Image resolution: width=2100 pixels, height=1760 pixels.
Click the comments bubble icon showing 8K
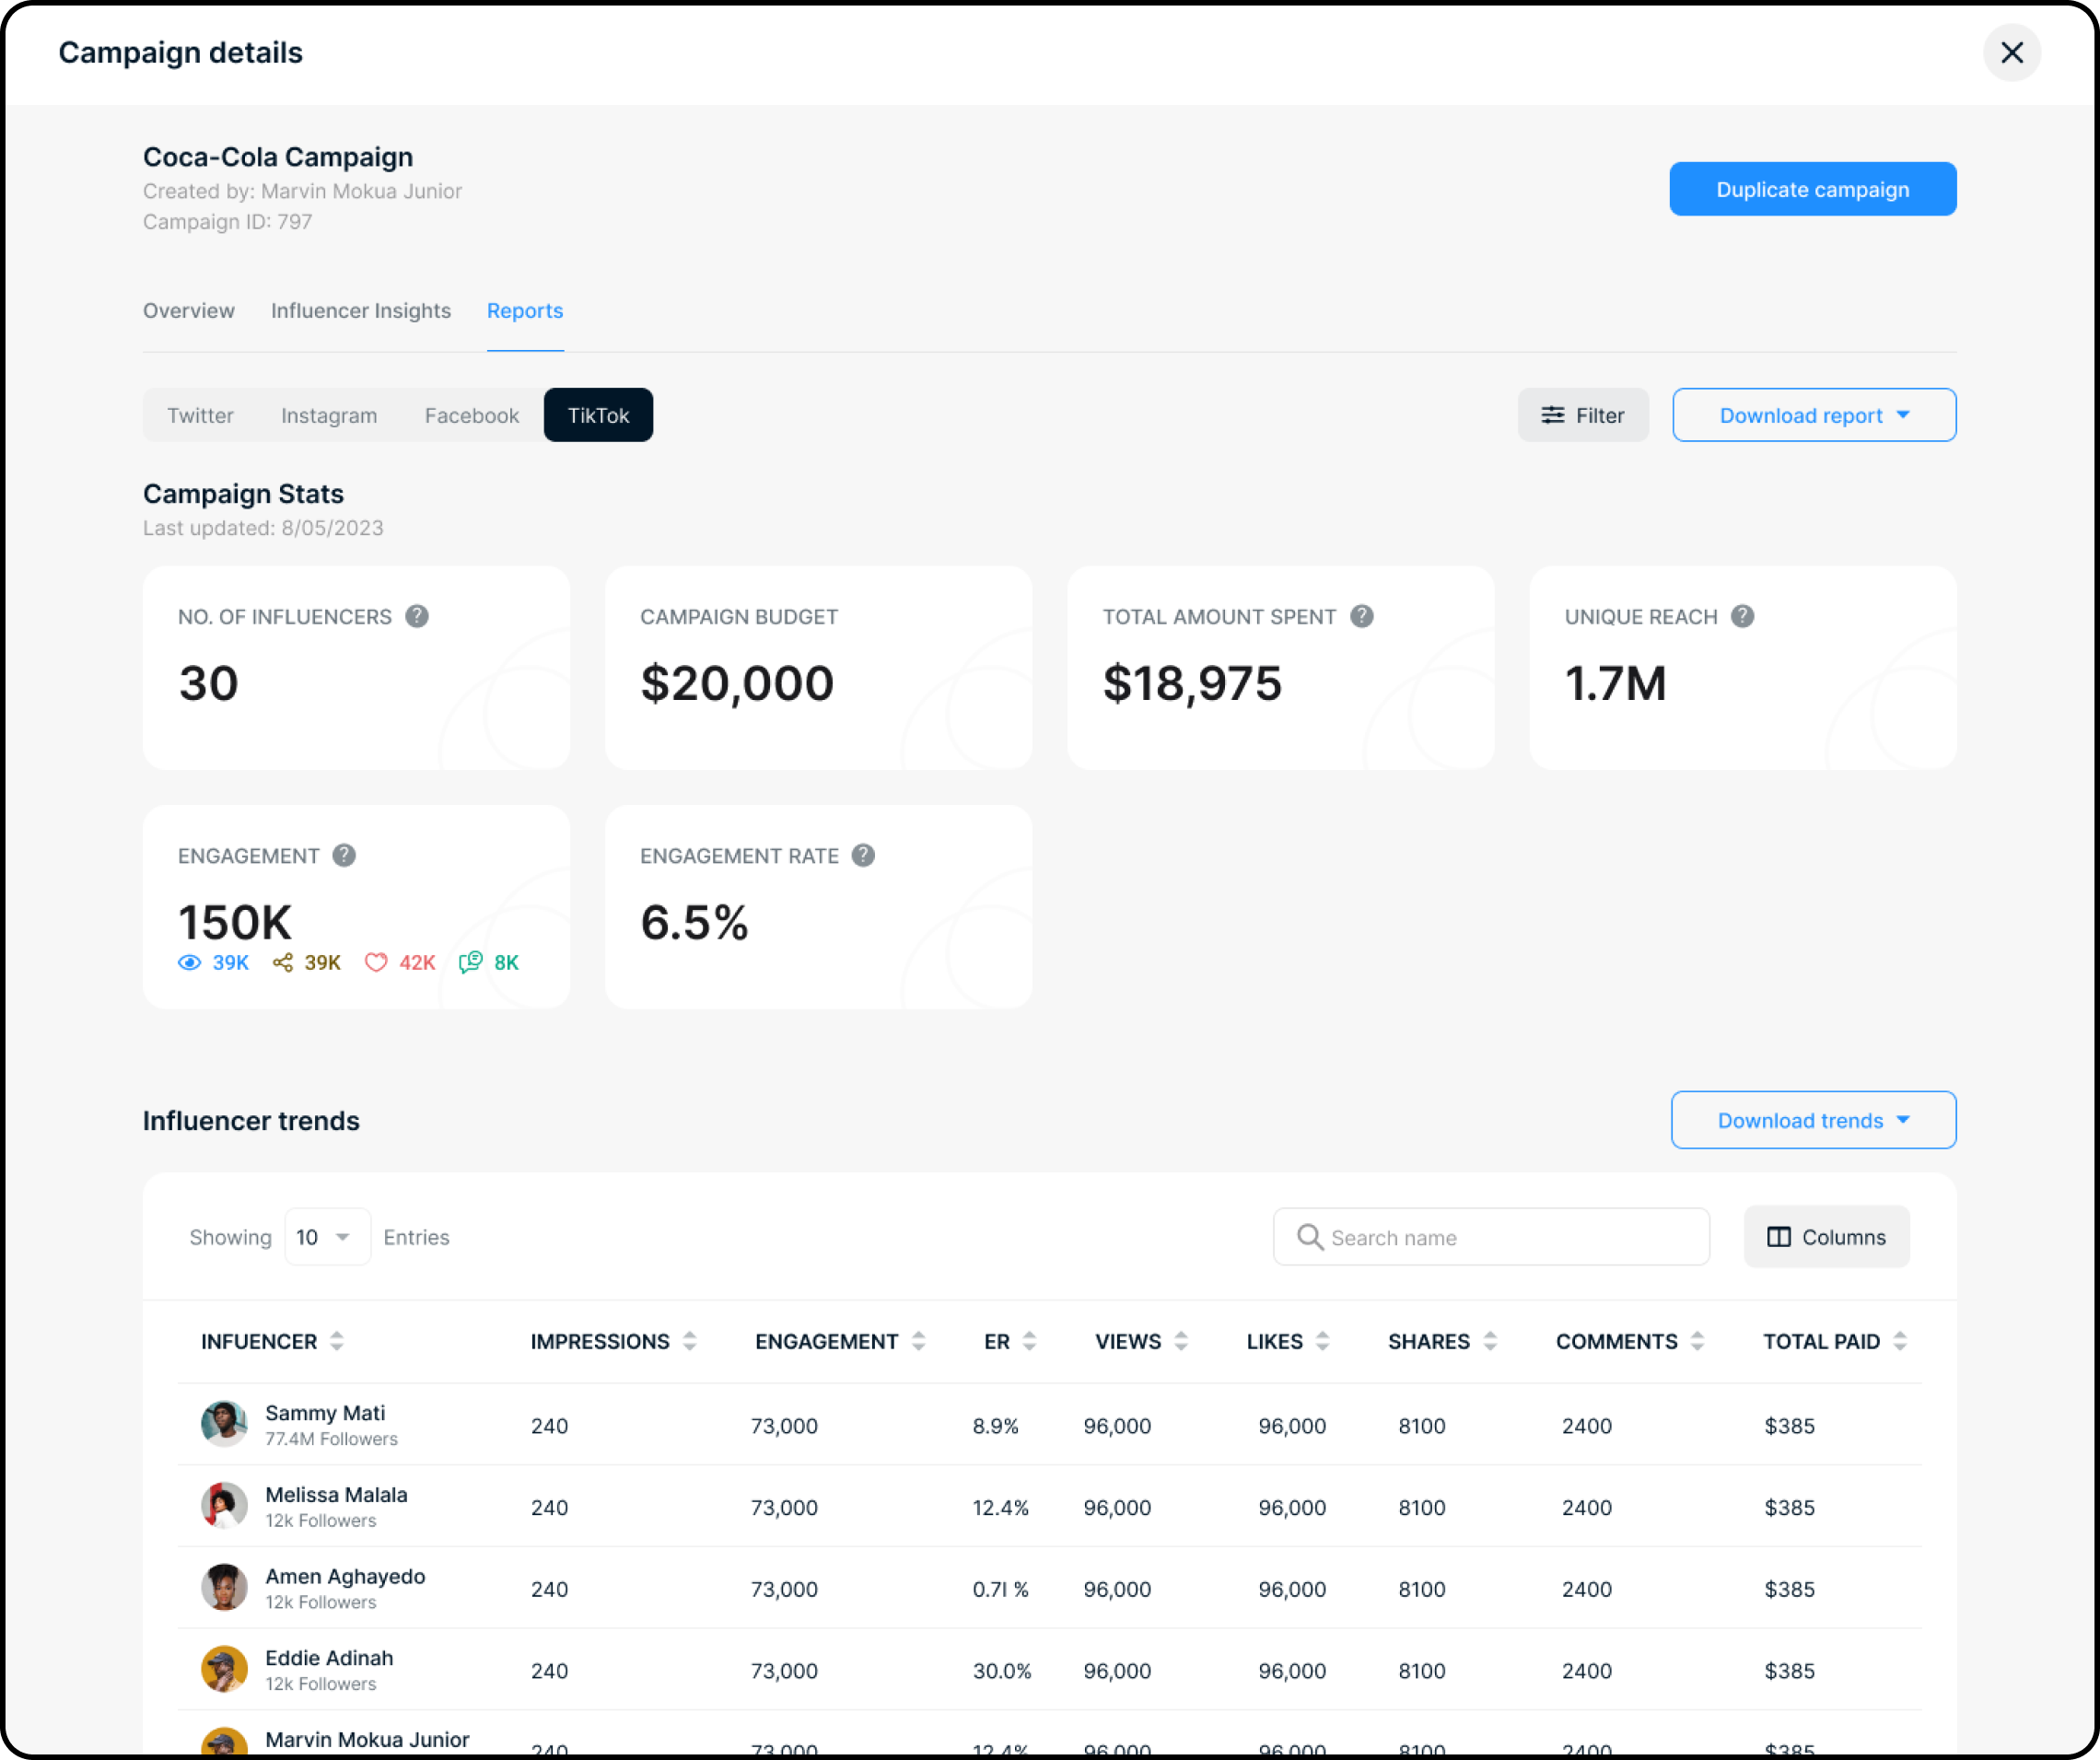[x=470, y=962]
